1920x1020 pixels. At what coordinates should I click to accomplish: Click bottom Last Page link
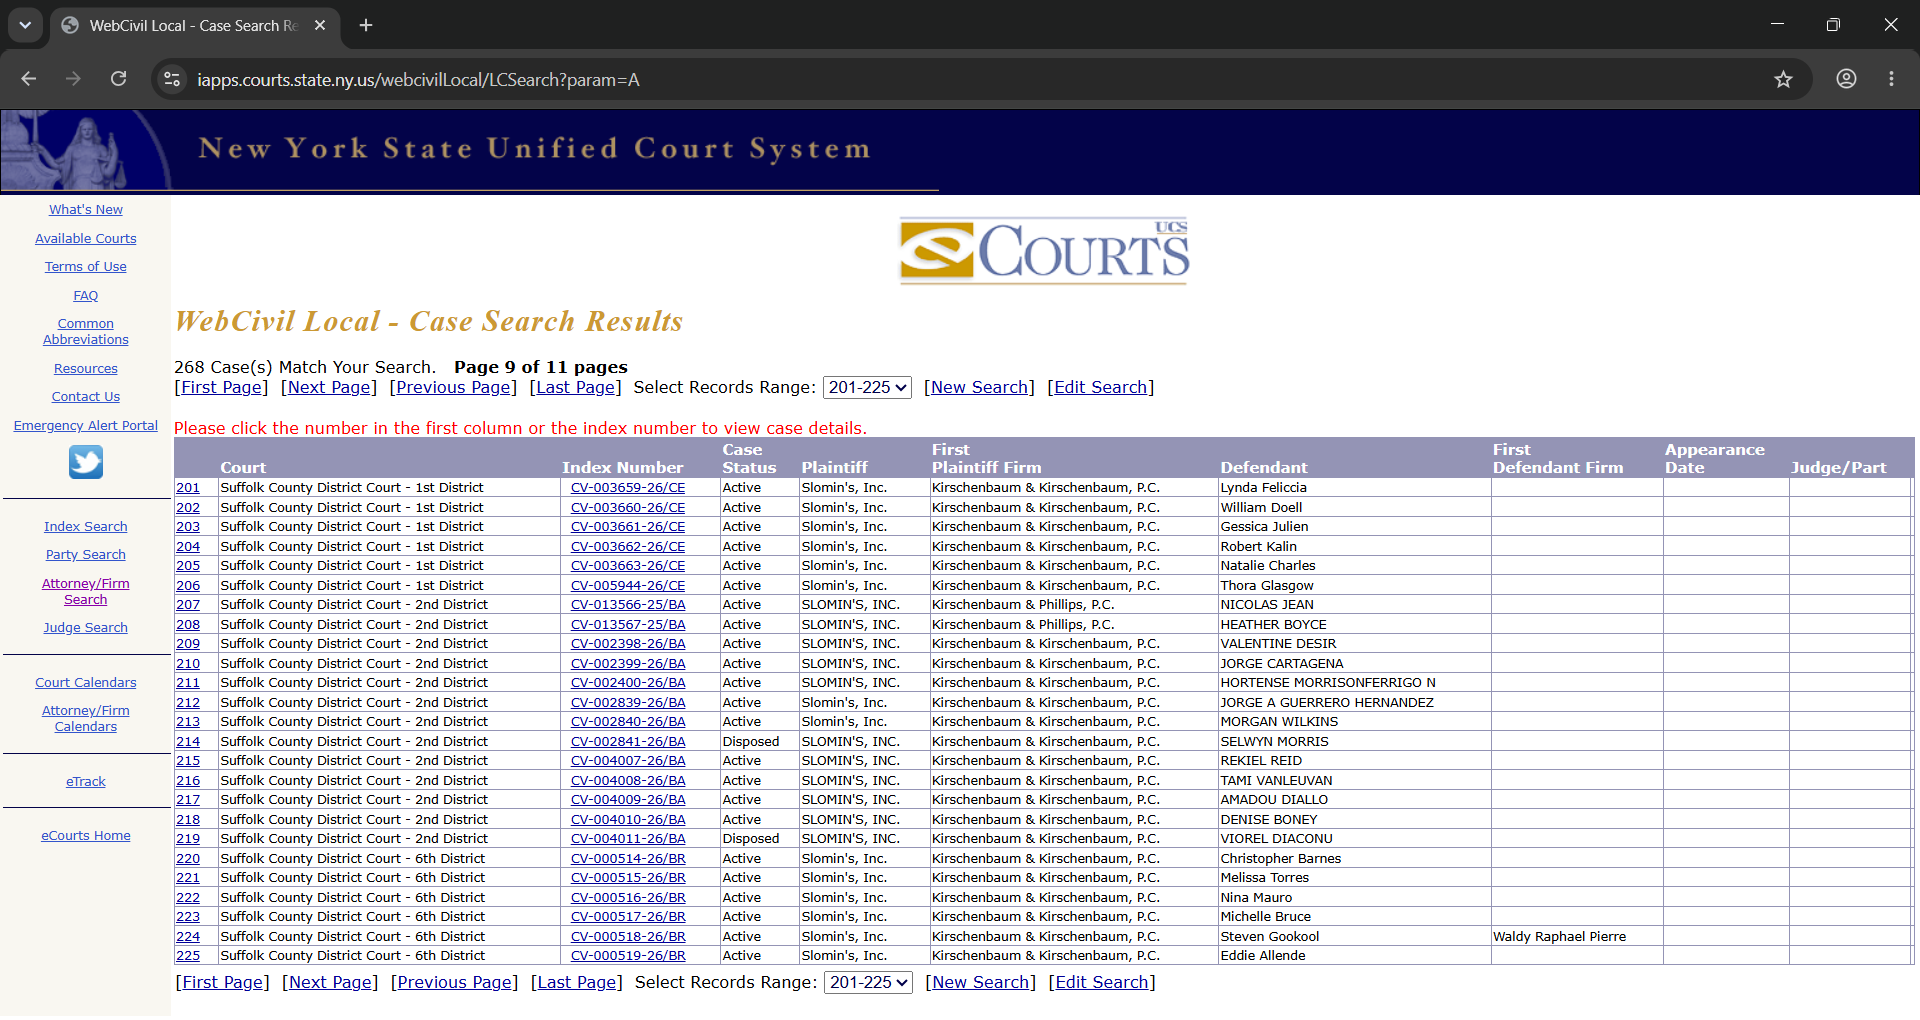[x=576, y=983]
